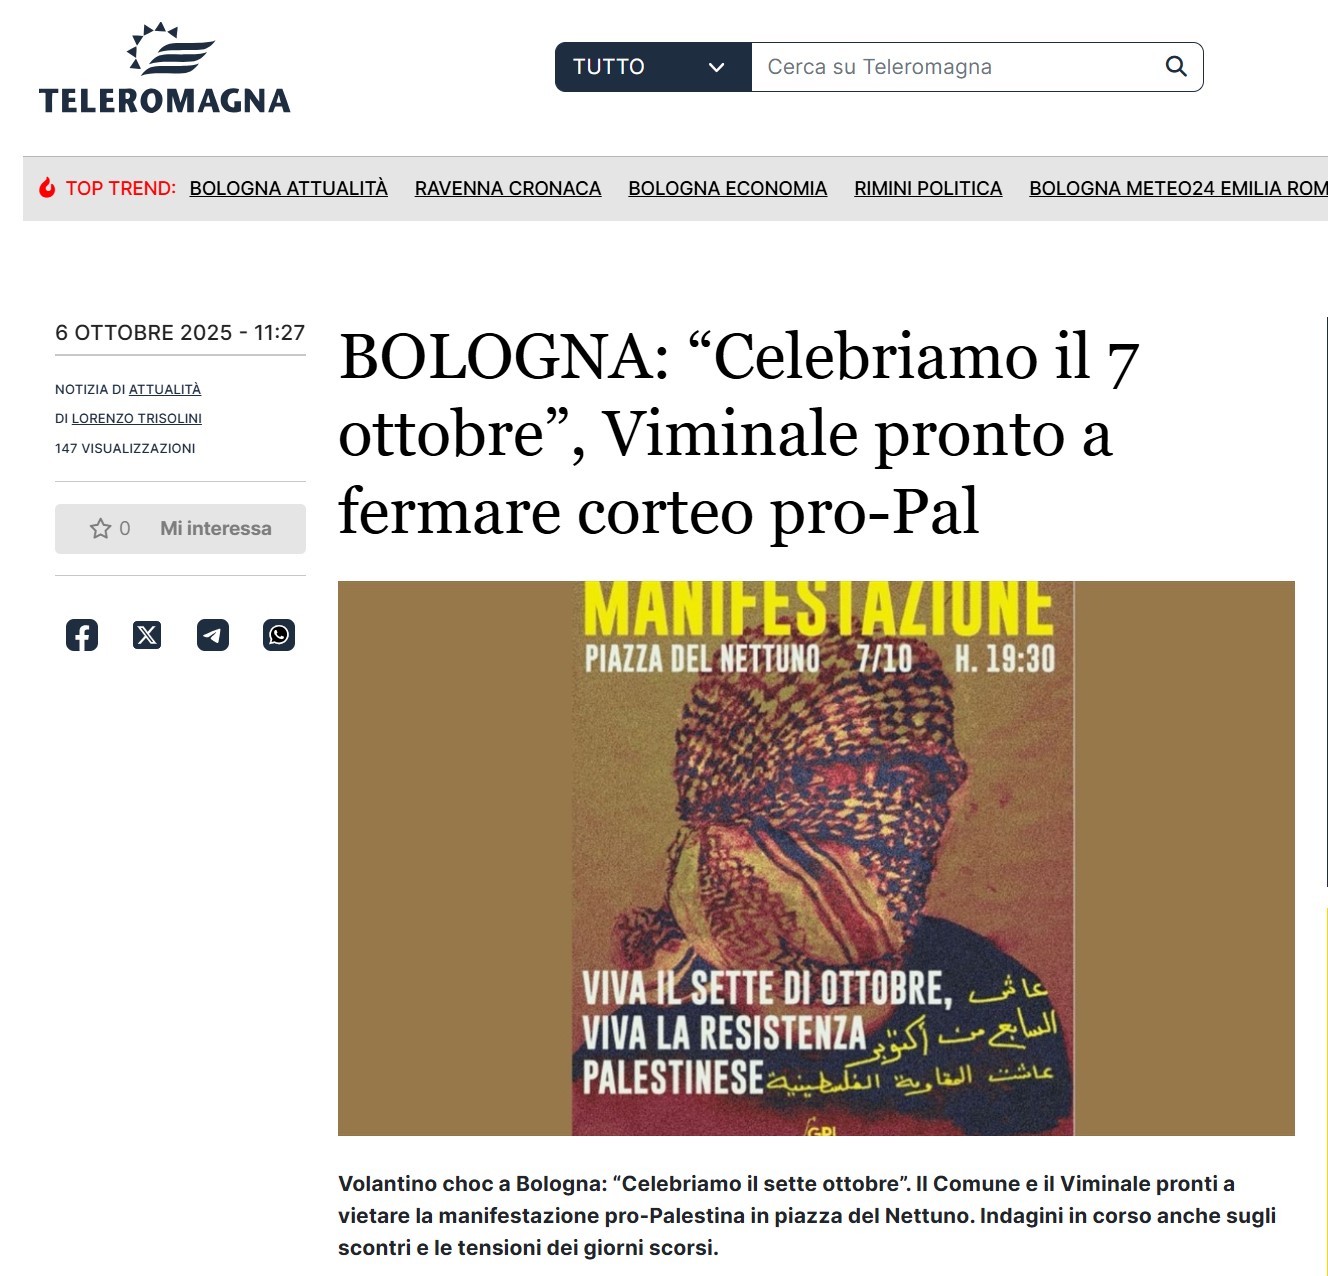Image resolution: width=1328 pixels, height=1276 pixels.
Task: Open the Ravenna Cronaca trend link
Action: click(508, 188)
